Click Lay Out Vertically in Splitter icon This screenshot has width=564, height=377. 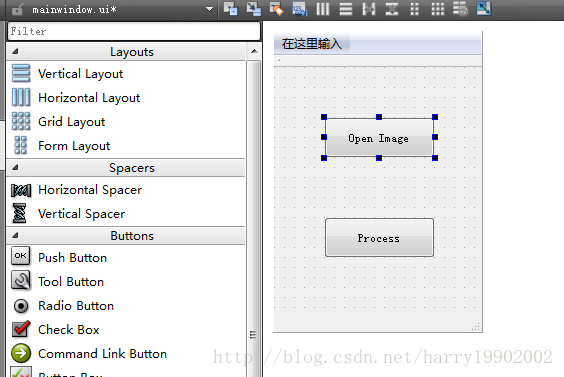coord(392,9)
